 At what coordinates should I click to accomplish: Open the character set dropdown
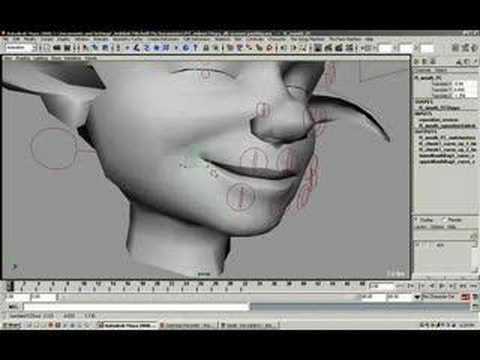[437, 296]
